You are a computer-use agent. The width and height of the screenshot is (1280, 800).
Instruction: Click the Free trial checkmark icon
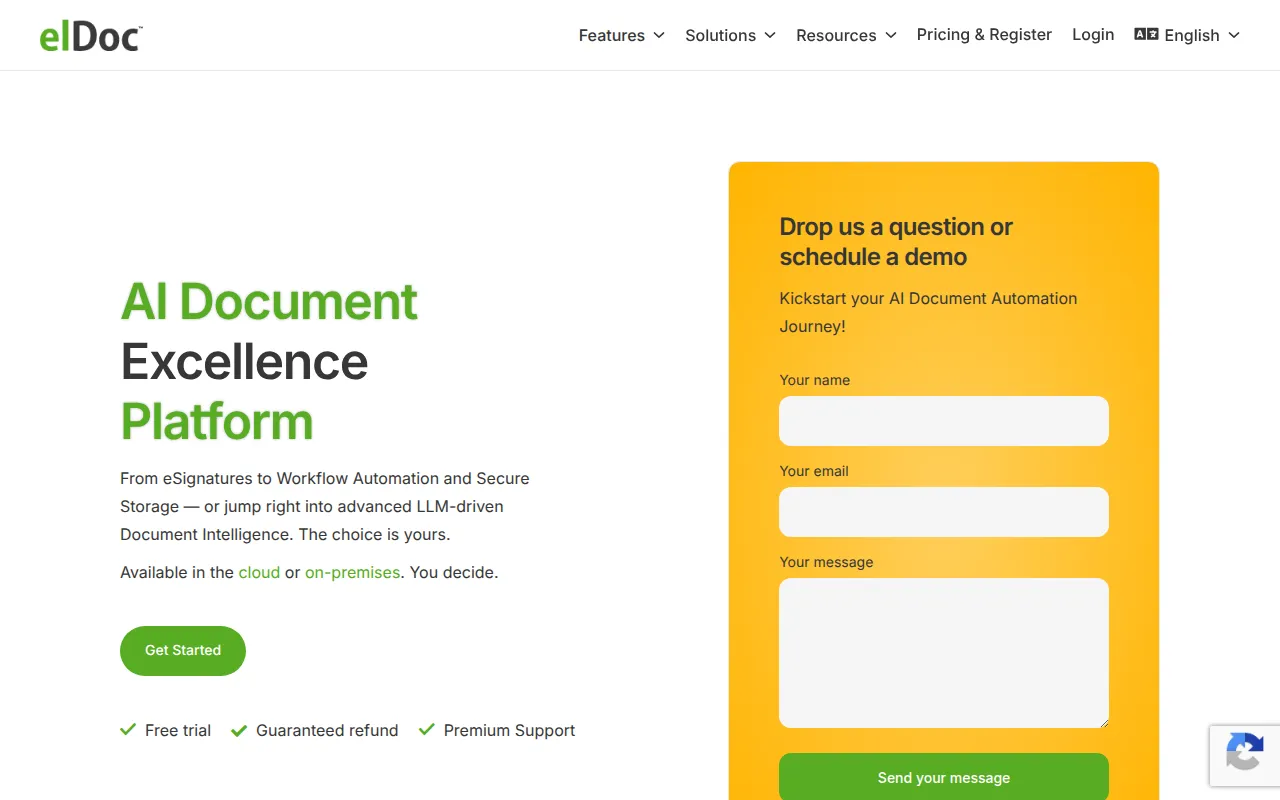coord(128,730)
